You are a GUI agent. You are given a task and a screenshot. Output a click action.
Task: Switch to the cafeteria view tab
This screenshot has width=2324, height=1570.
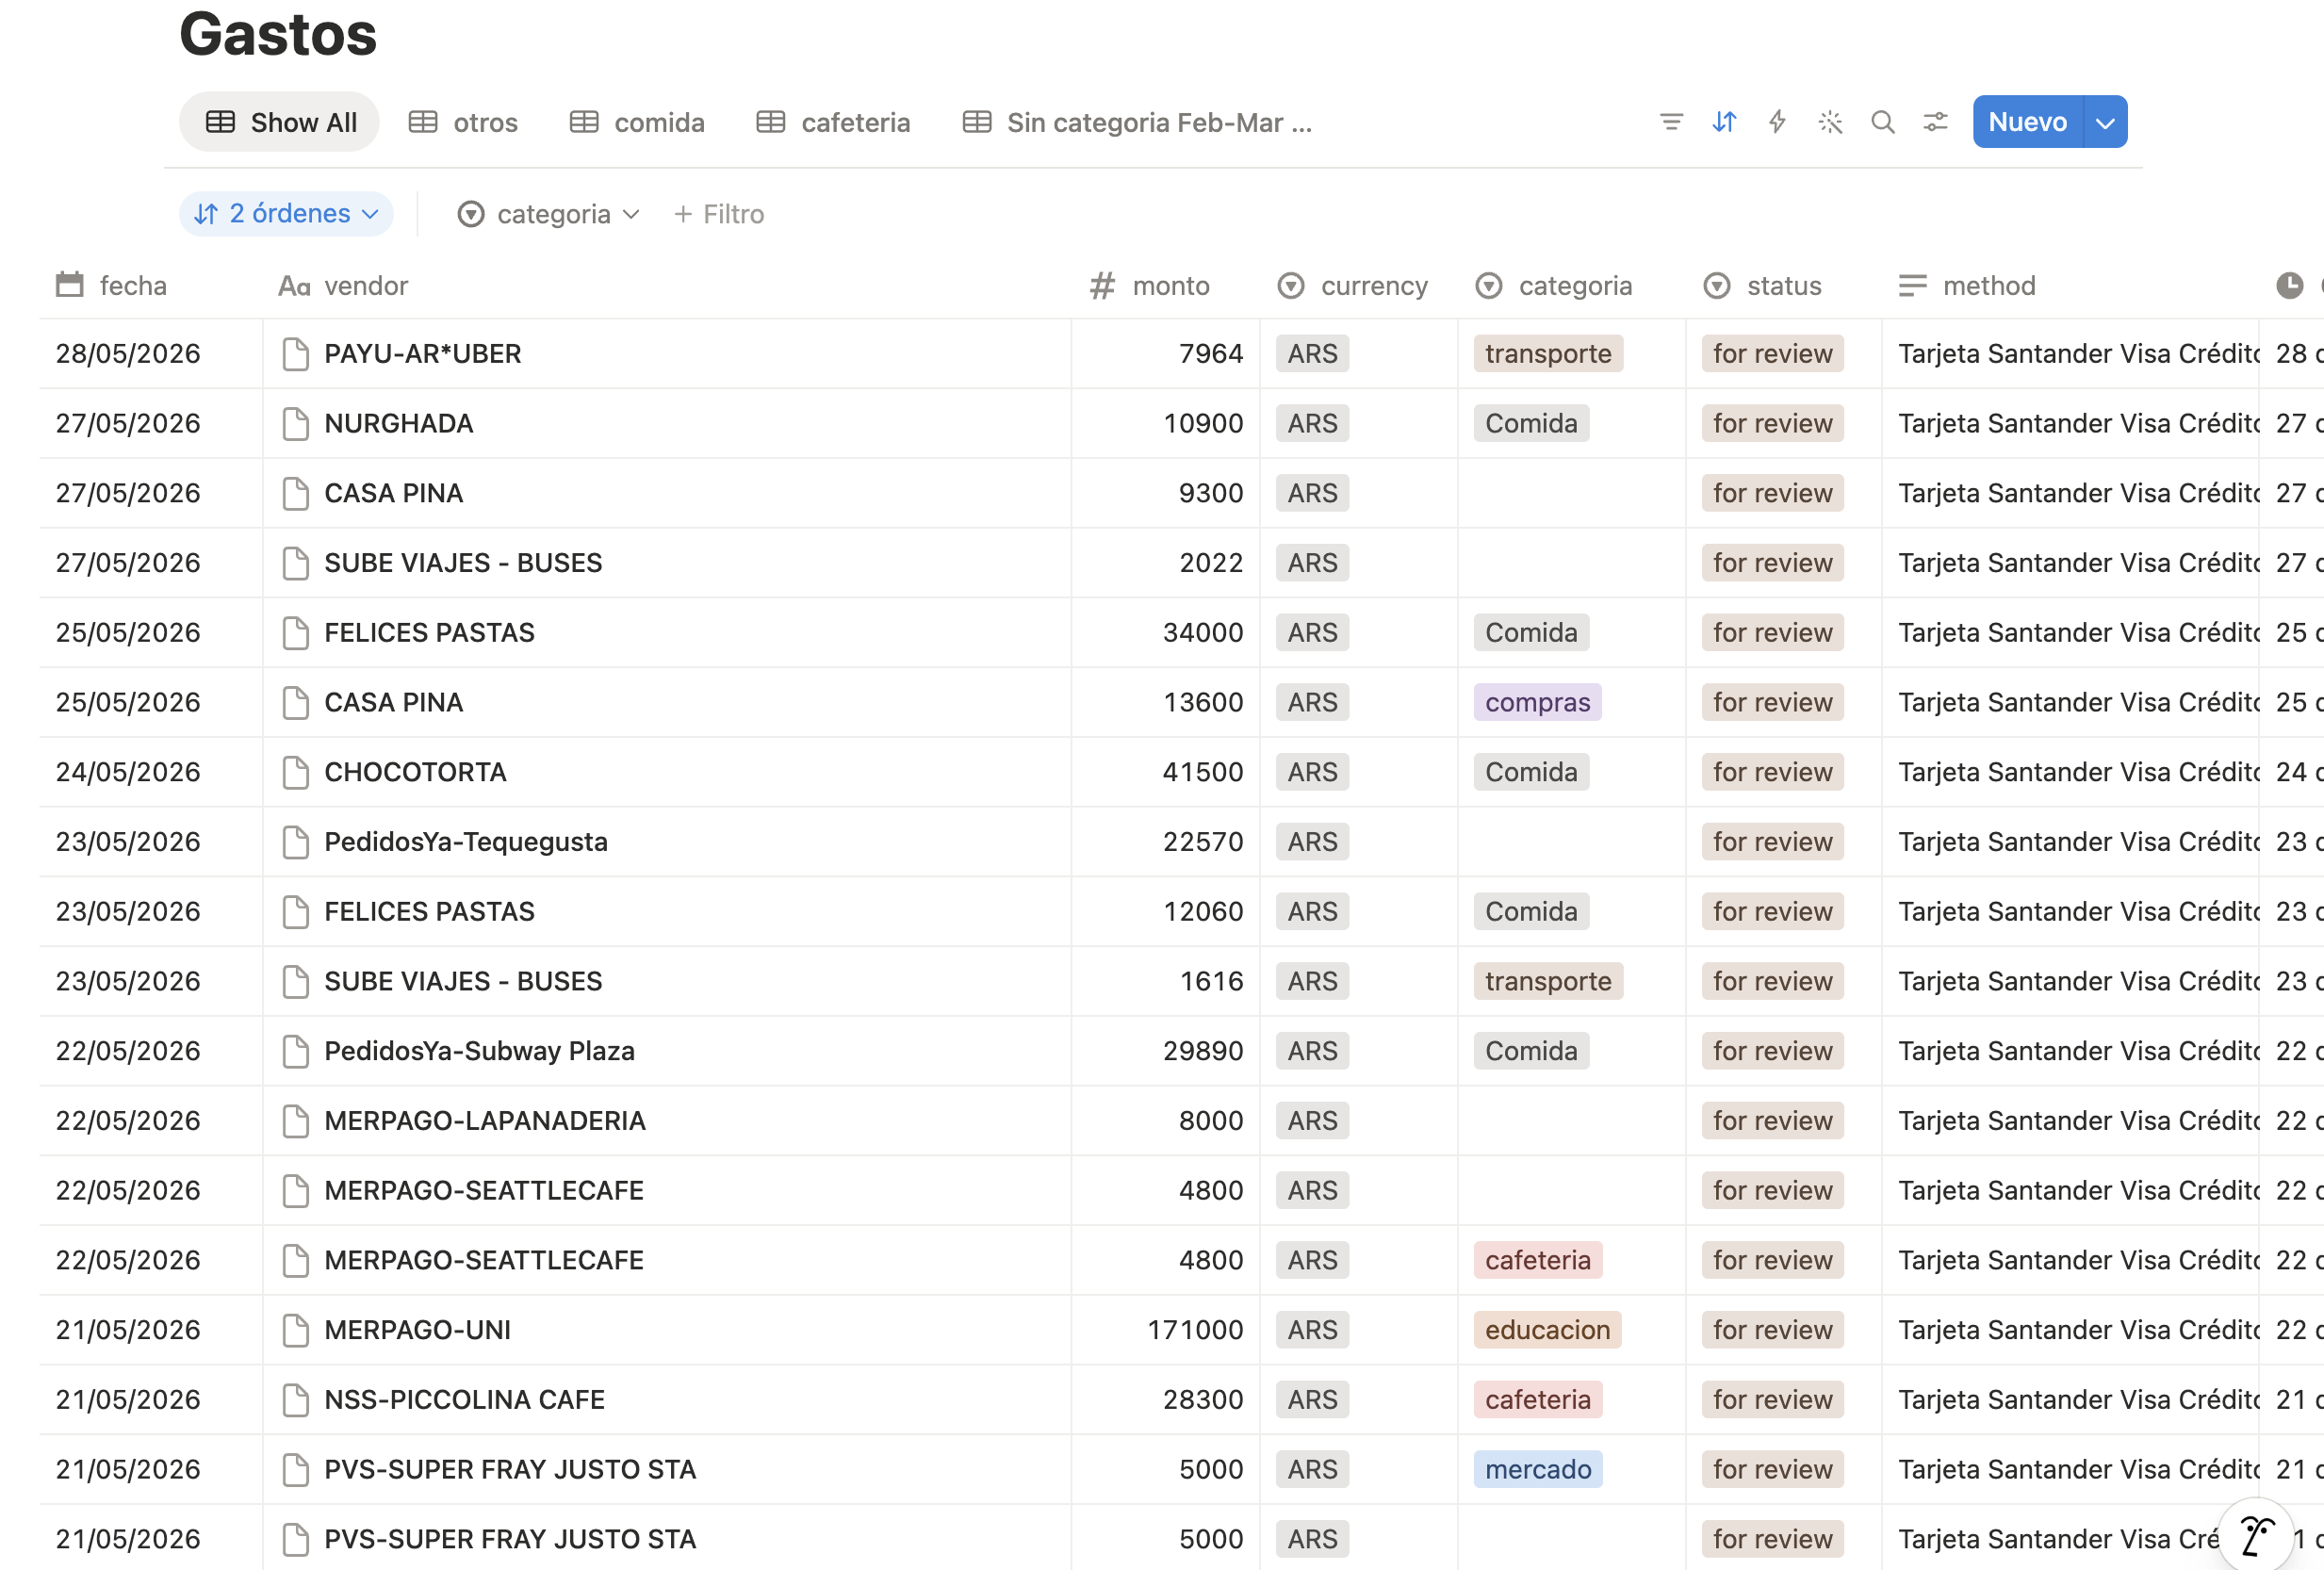click(834, 122)
